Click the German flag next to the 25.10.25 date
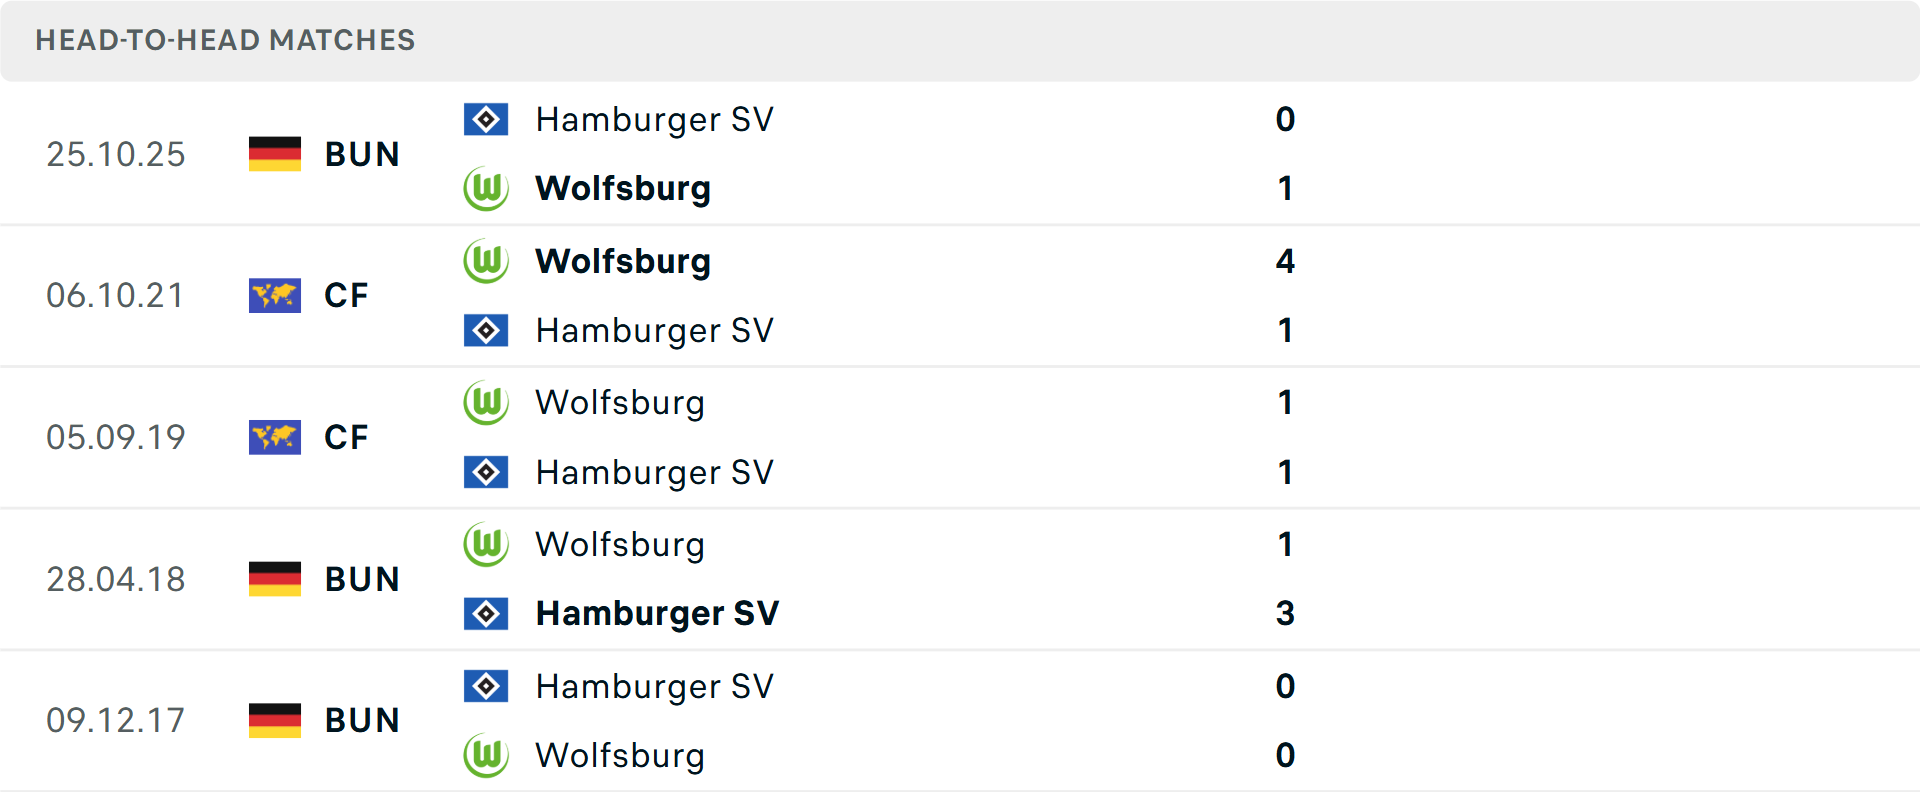Screen dimensions: 1920x792 pos(274,153)
